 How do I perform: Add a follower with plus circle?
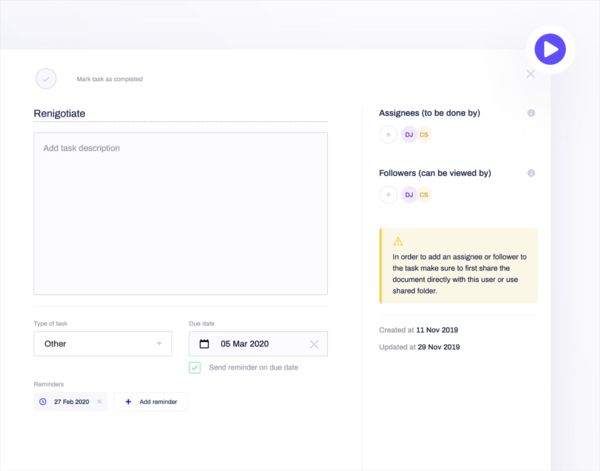(388, 195)
